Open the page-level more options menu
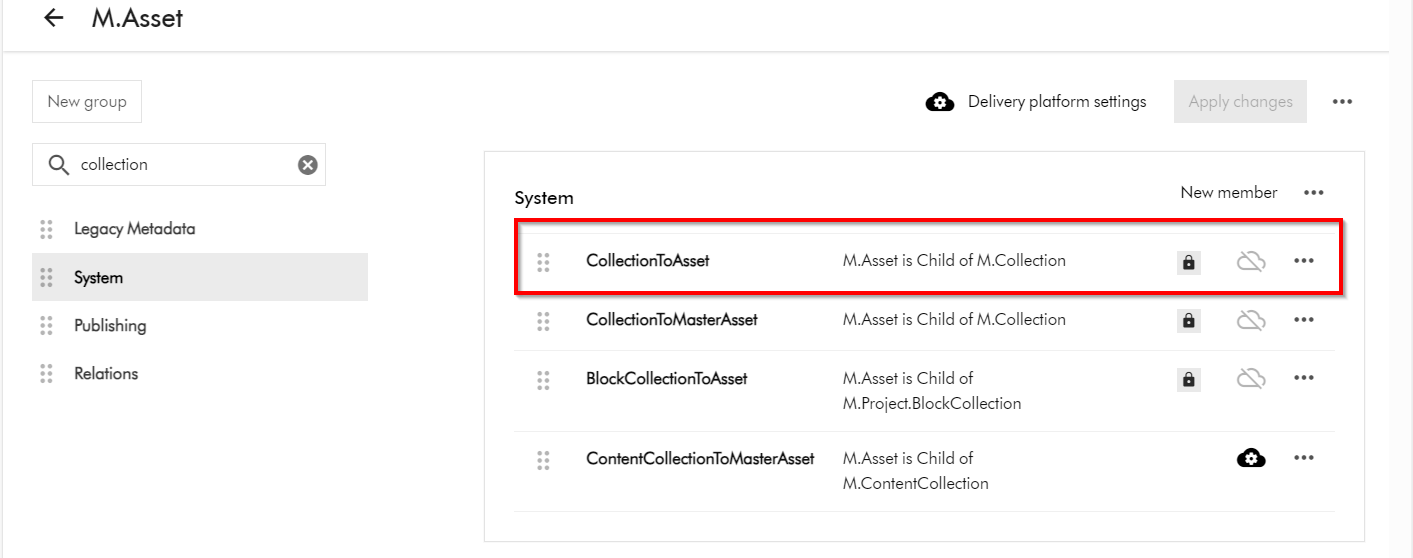The image size is (1413, 558). [1342, 102]
